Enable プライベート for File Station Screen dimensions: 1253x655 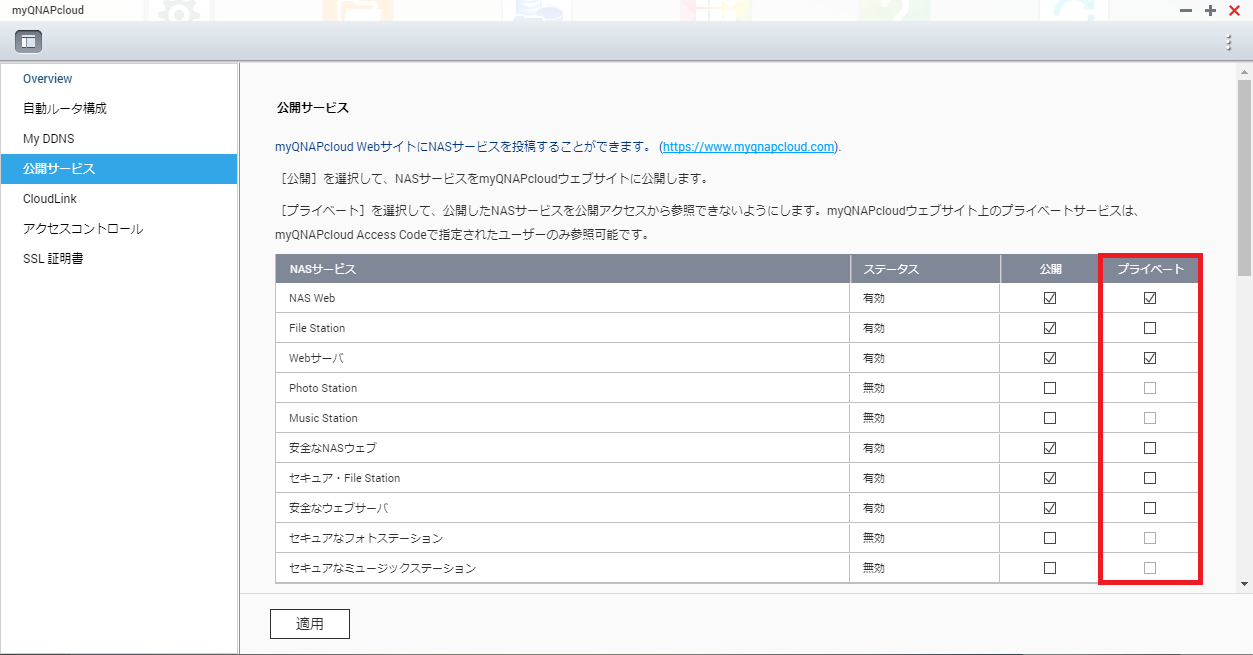click(x=1150, y=328)
